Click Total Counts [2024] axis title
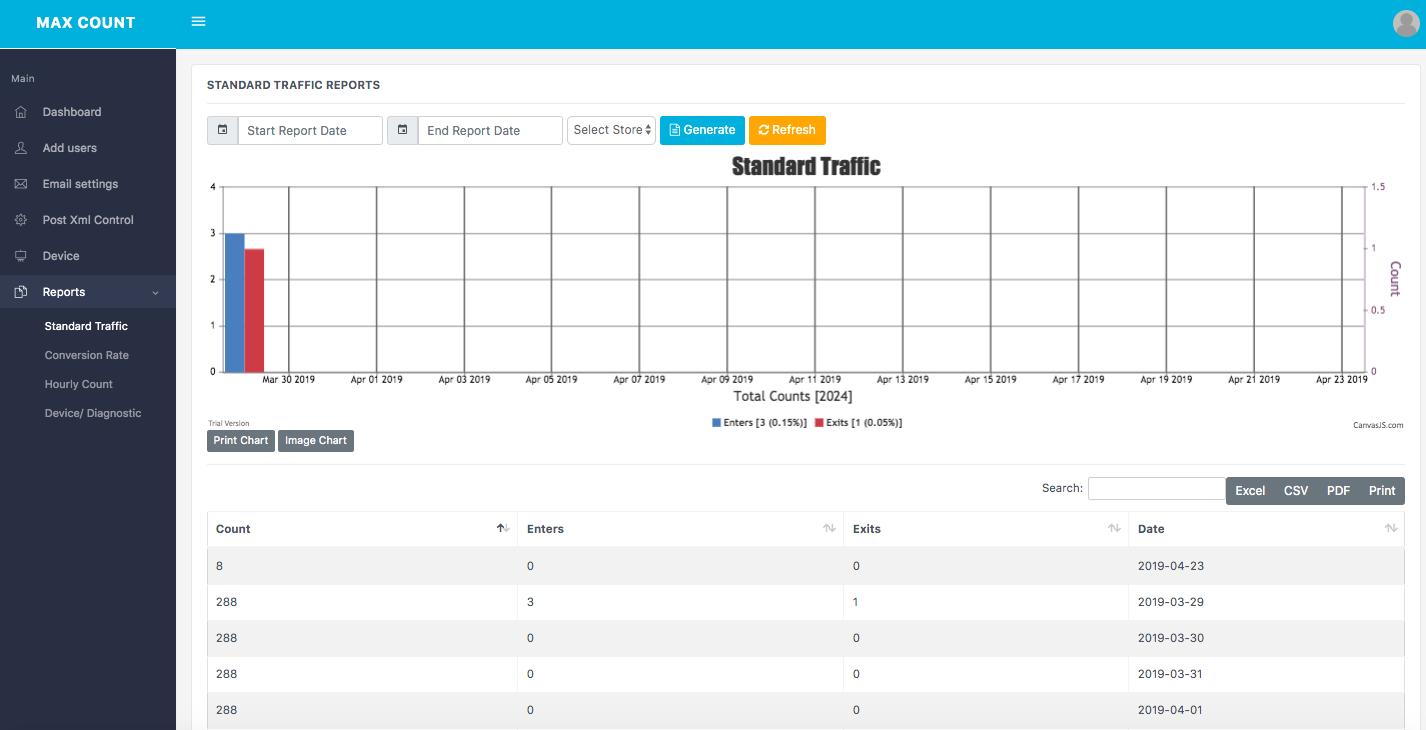This screenshot has width=1426, height=730. [793, 397]
